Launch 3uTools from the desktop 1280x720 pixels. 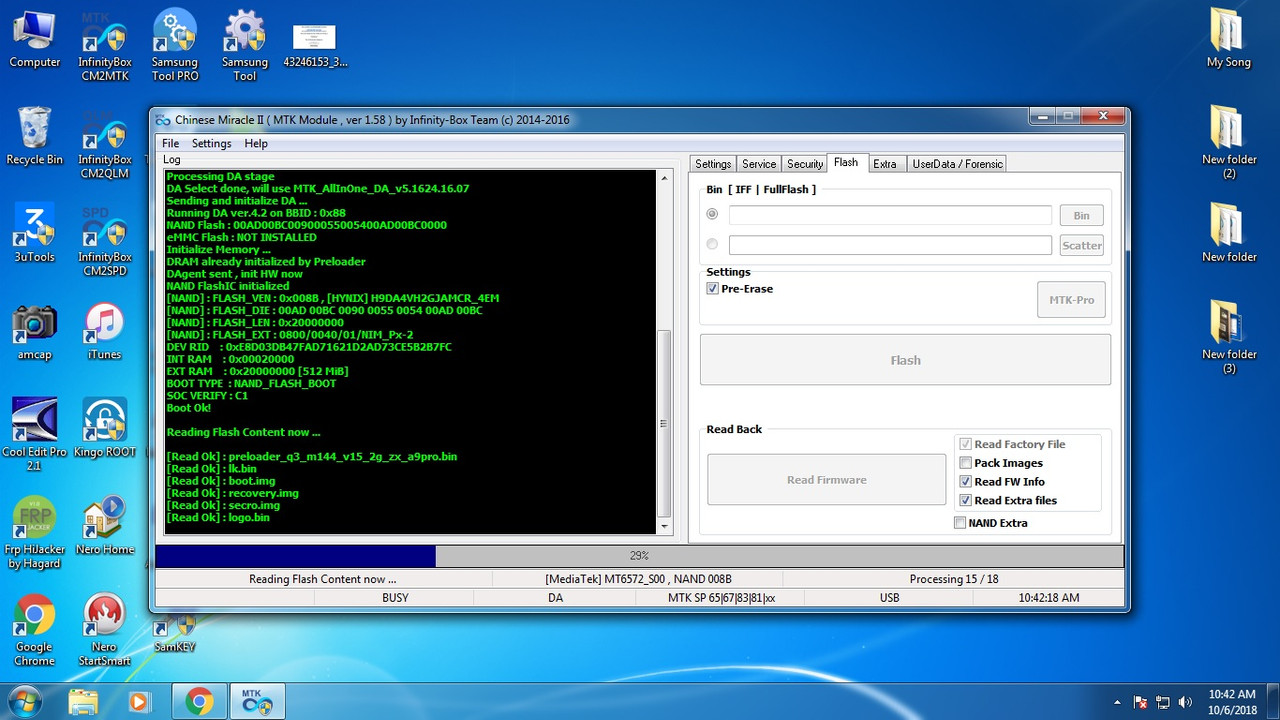coord(35,233)
